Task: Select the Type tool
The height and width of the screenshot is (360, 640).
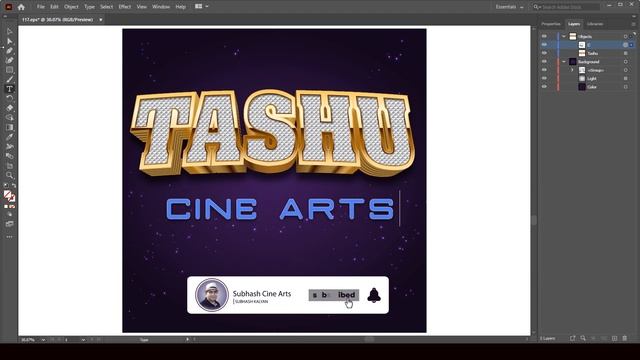Action: click(x=9, y=89)
